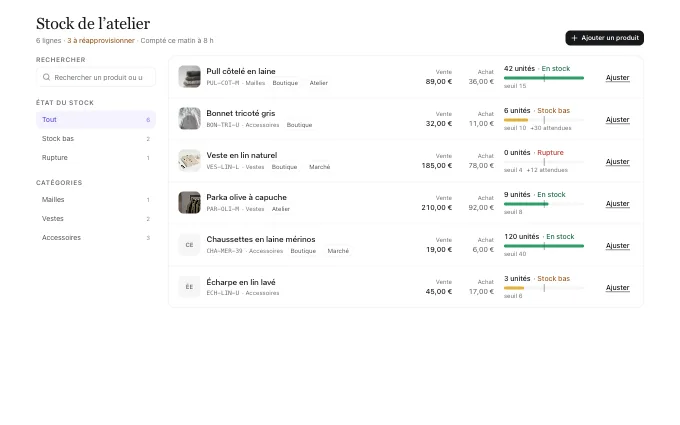The image size is (680, 425).
Task: Click the Veste en lin naturel stock bar
Action: click(544, 162)
